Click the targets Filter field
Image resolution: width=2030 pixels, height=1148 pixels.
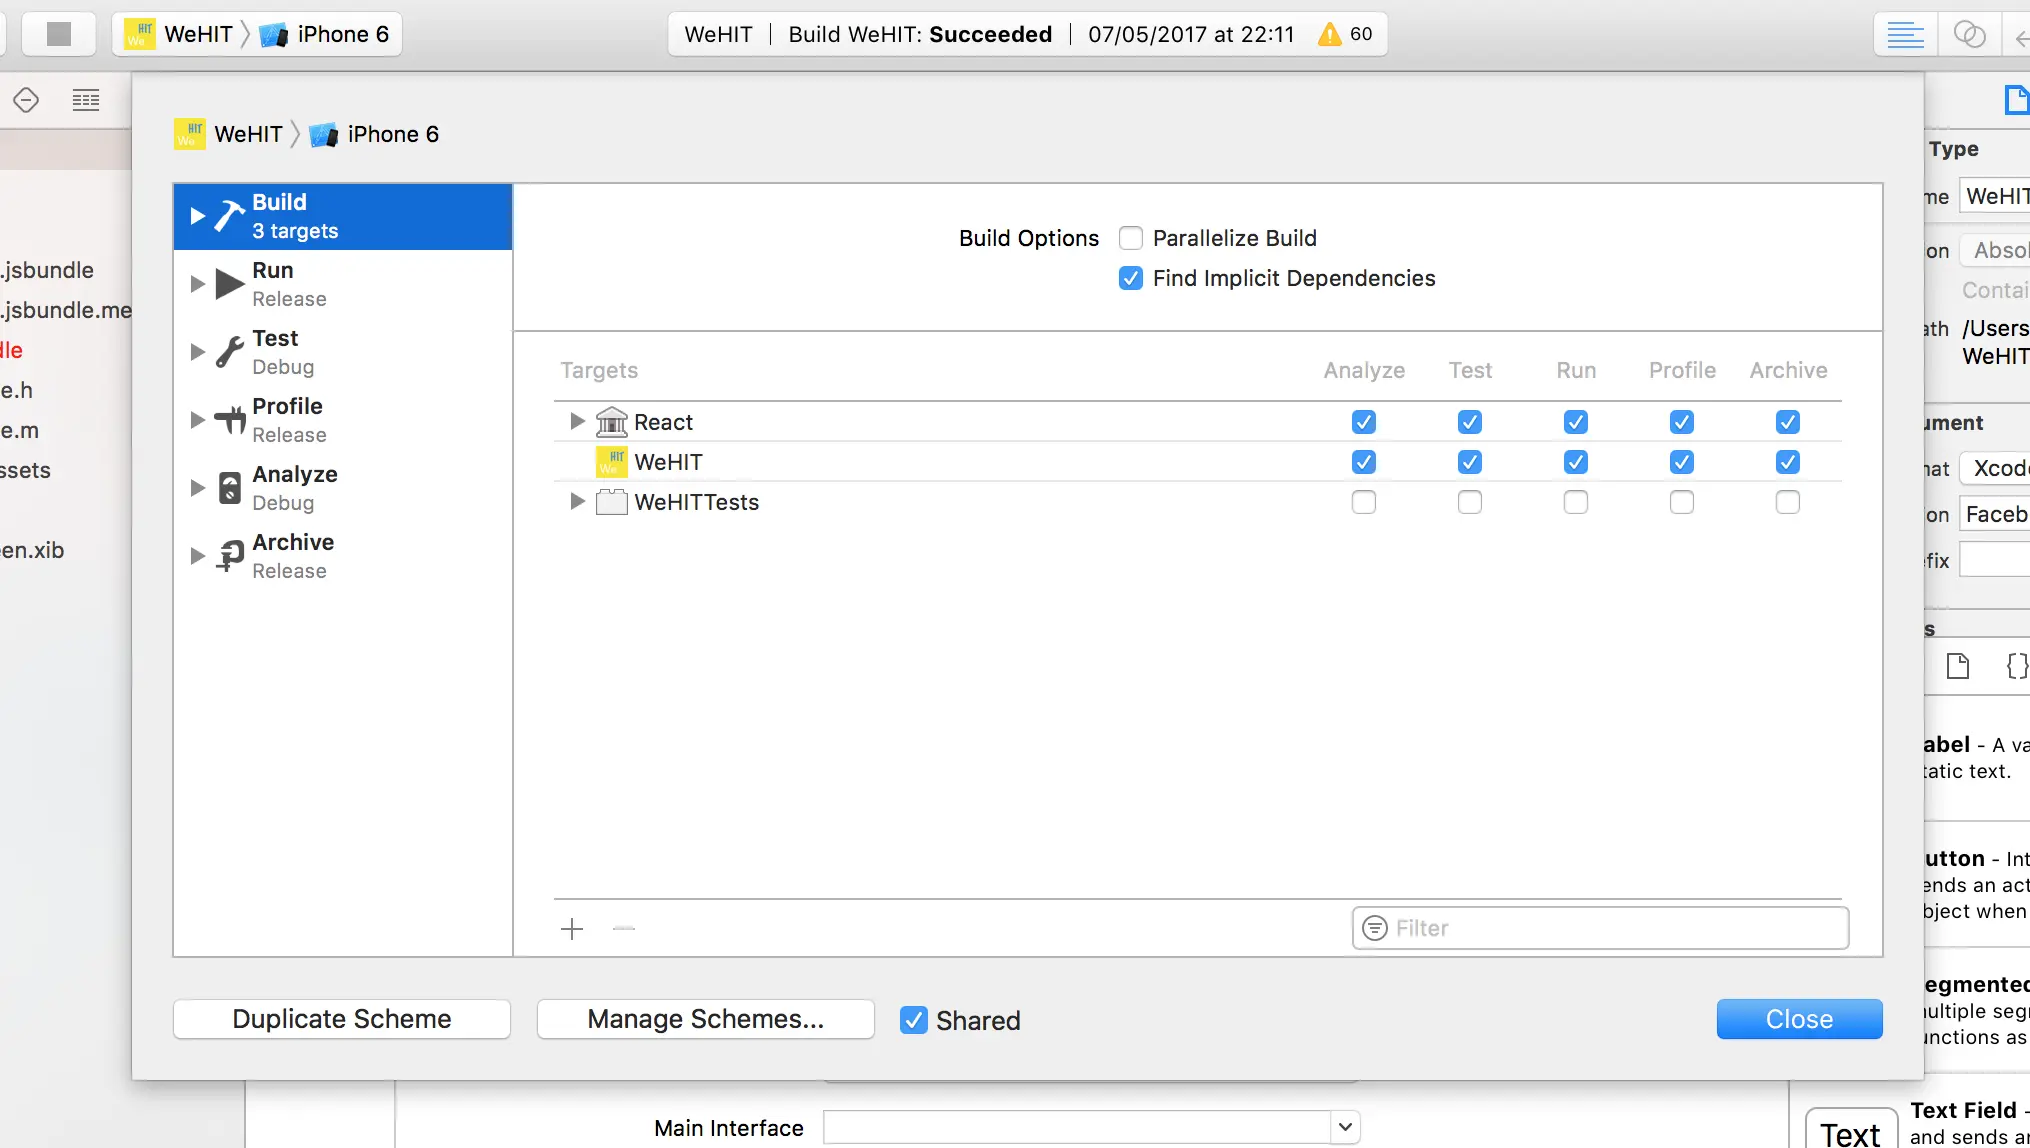pos(1600,928)
